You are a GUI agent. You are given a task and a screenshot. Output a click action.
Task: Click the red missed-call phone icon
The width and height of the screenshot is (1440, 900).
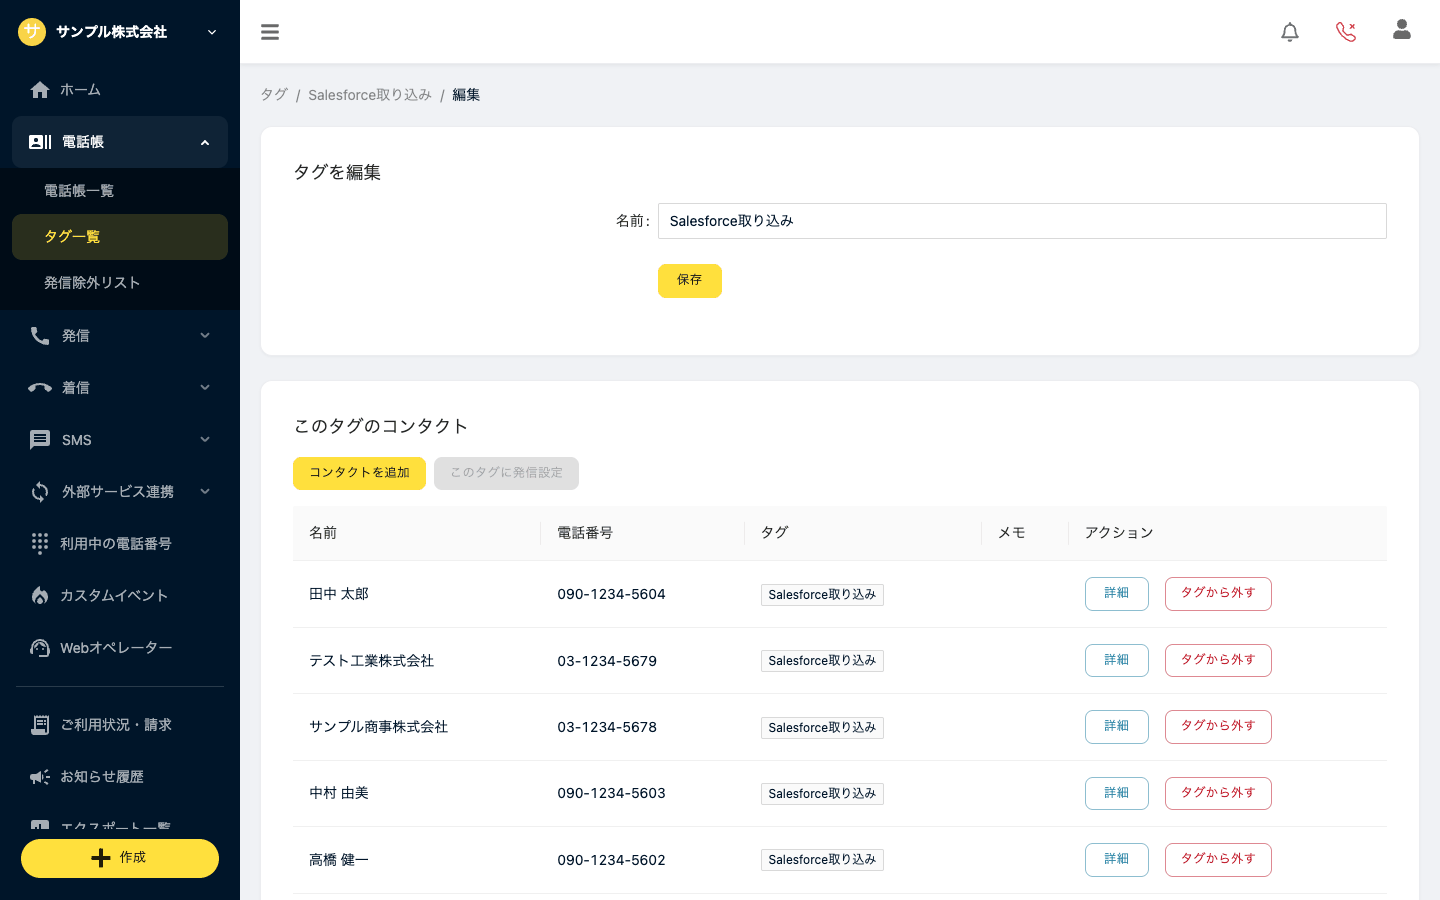click(1346, 32)
